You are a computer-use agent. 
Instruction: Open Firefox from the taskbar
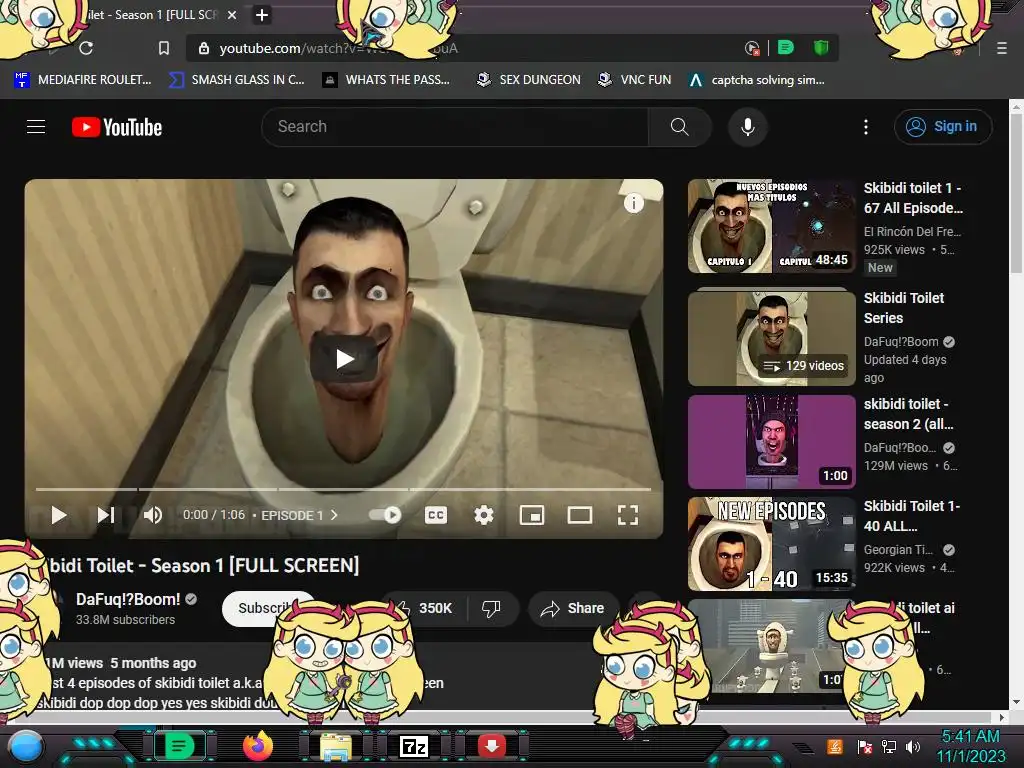(x=257, y=746)
